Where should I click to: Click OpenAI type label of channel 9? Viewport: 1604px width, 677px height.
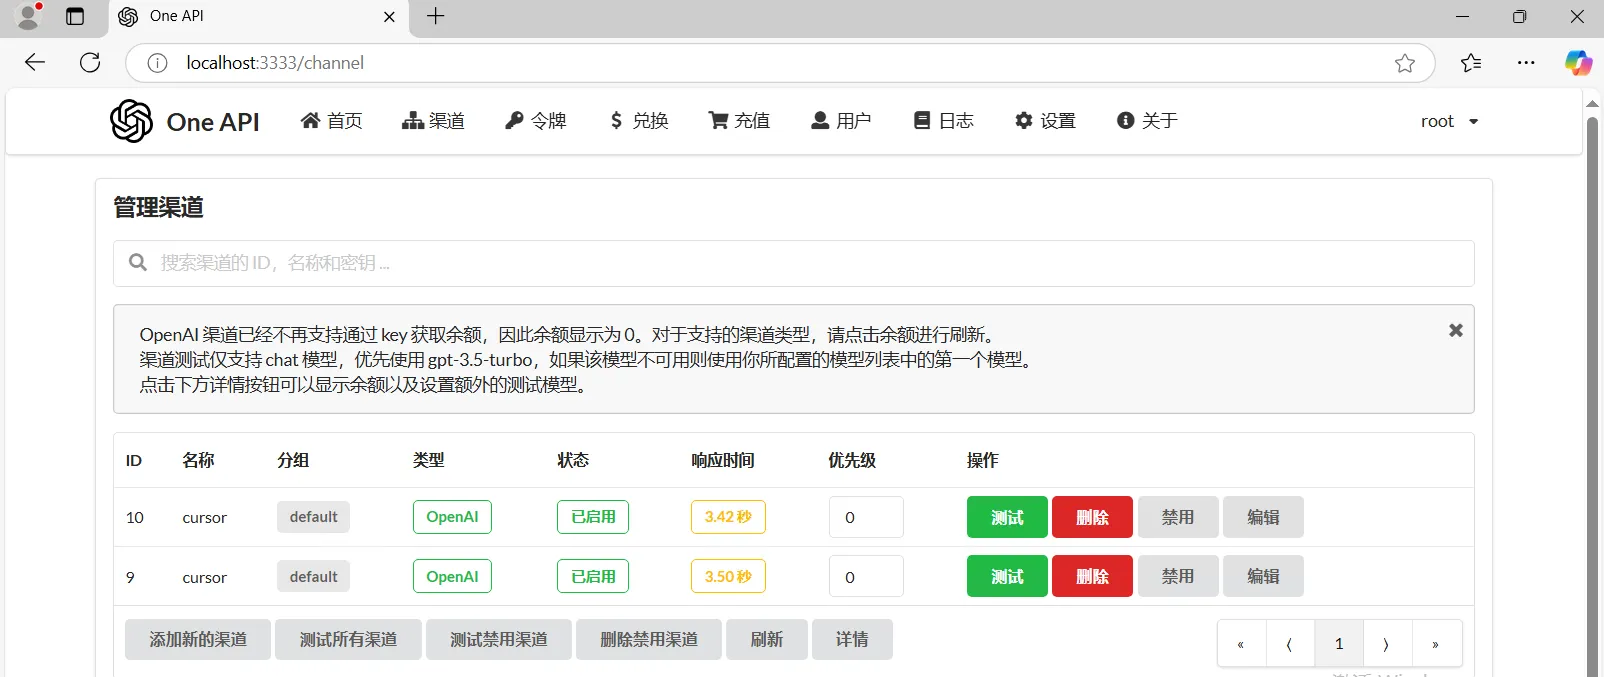click(452, 576)
